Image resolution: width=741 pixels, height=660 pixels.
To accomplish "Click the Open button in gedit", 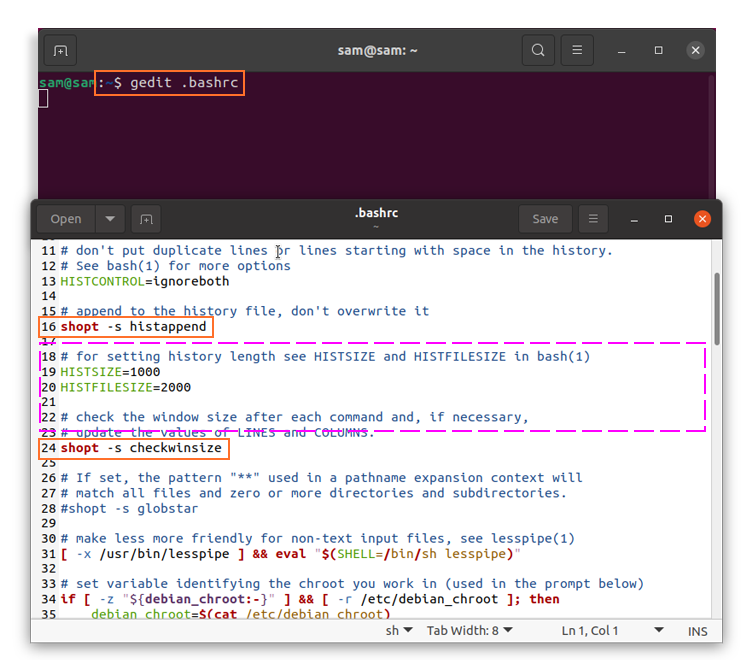I will click(x=66, y=219).
